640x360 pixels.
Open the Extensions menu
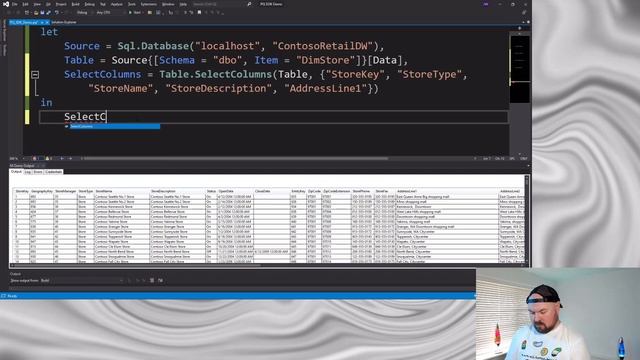tap(149, 4)
